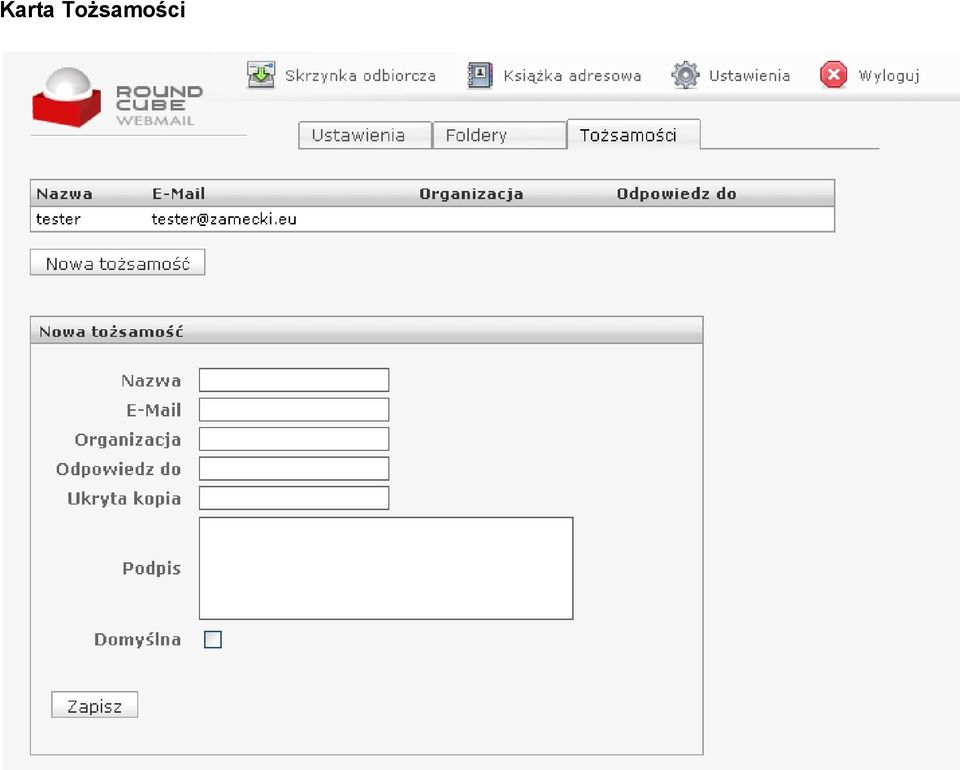This screenshot has height=770, width=960.
Task: Click tester@zamecki.eu in the list
Action: coord(224,219)
